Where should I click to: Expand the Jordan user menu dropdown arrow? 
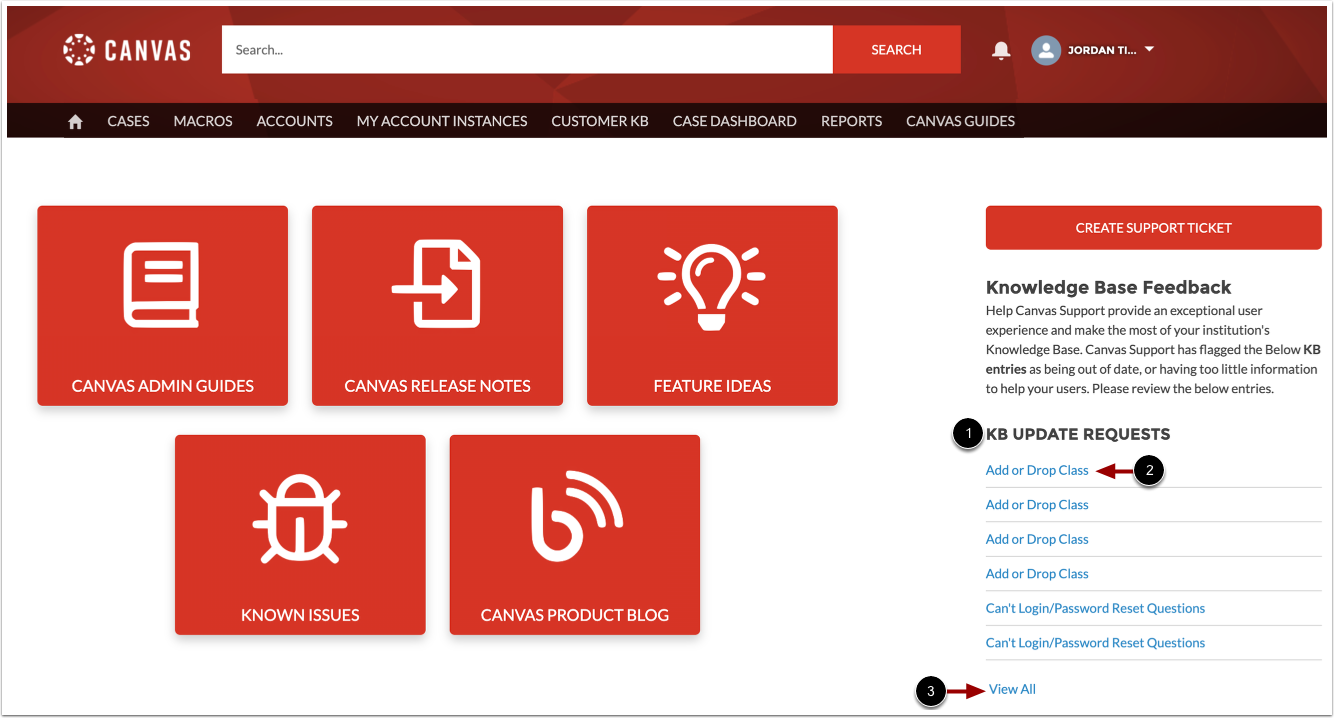coord(1149,49)
